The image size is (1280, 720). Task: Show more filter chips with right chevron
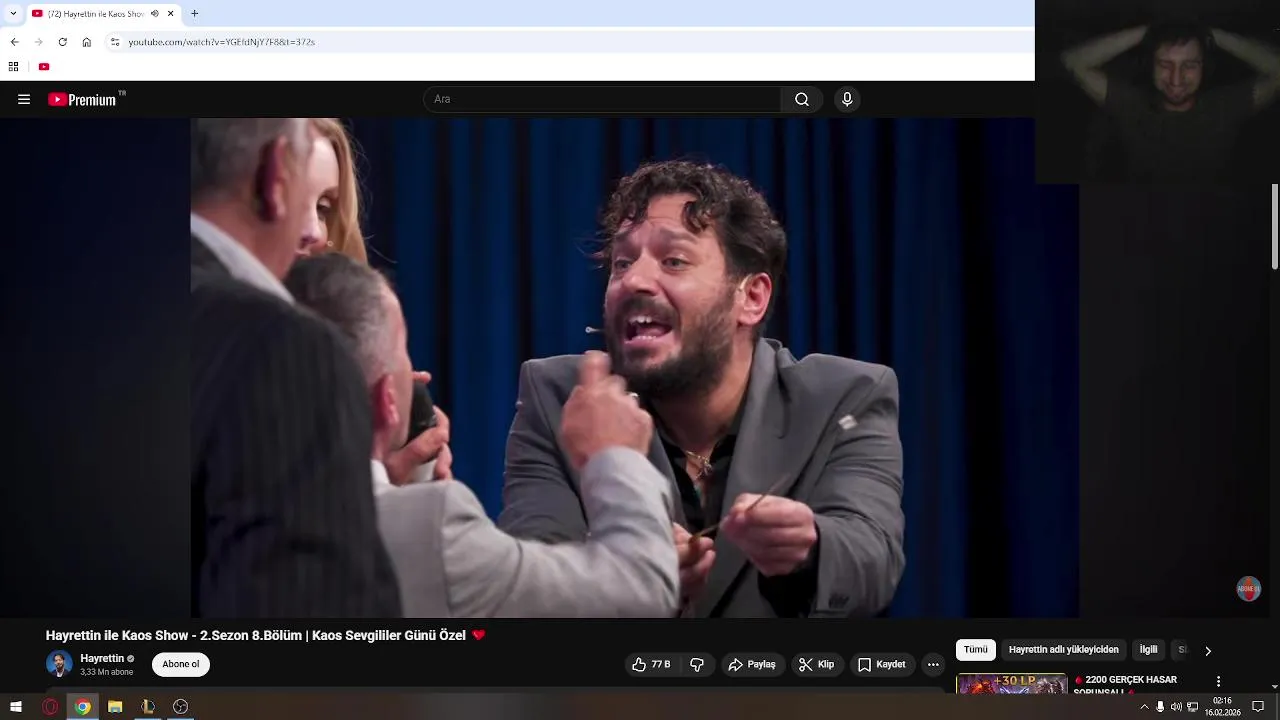(x=1208, y=651)
